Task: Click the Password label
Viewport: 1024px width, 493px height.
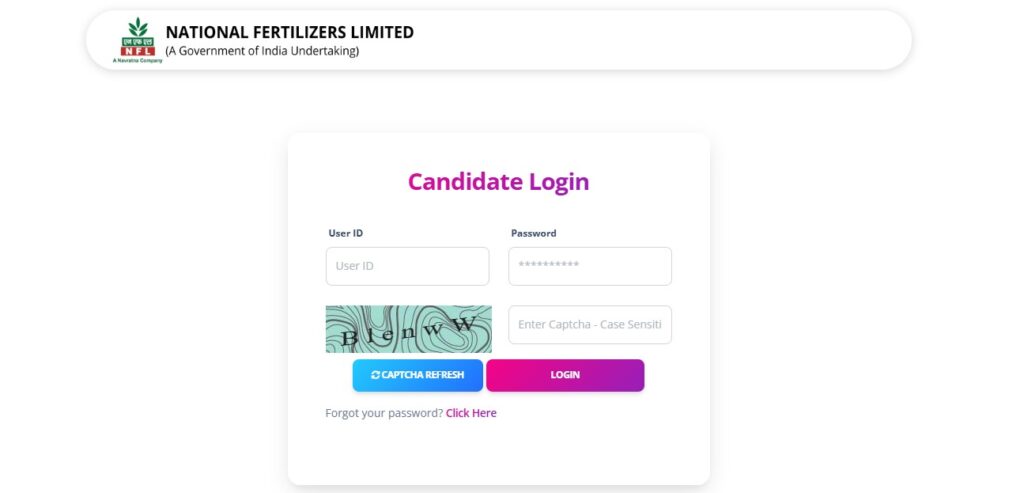Action: tap(533, 233)
